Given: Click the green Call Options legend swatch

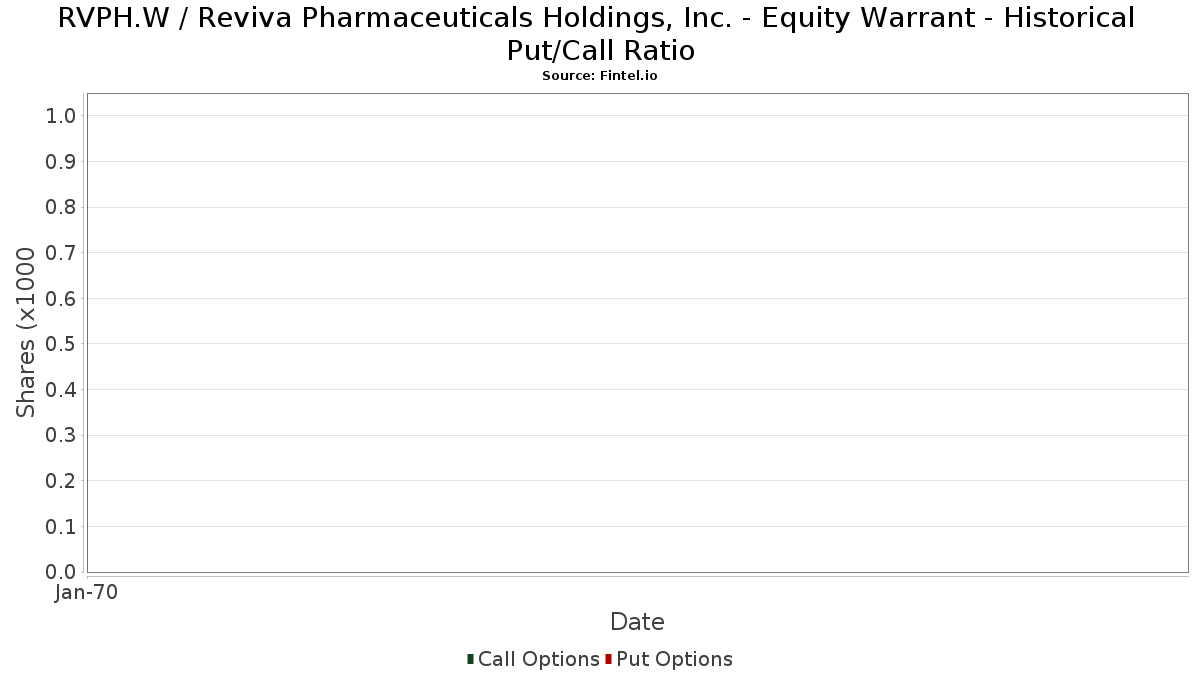Looking at the screenshot, I should coord(470,659).
